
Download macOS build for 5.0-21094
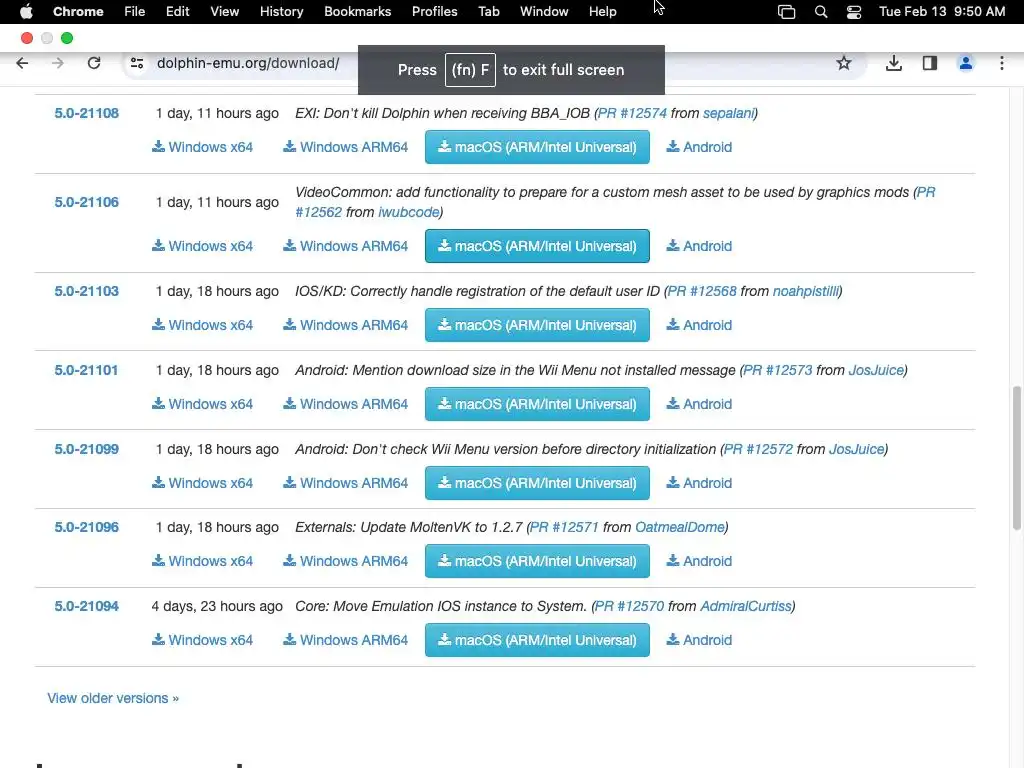(x=537, y=640)
